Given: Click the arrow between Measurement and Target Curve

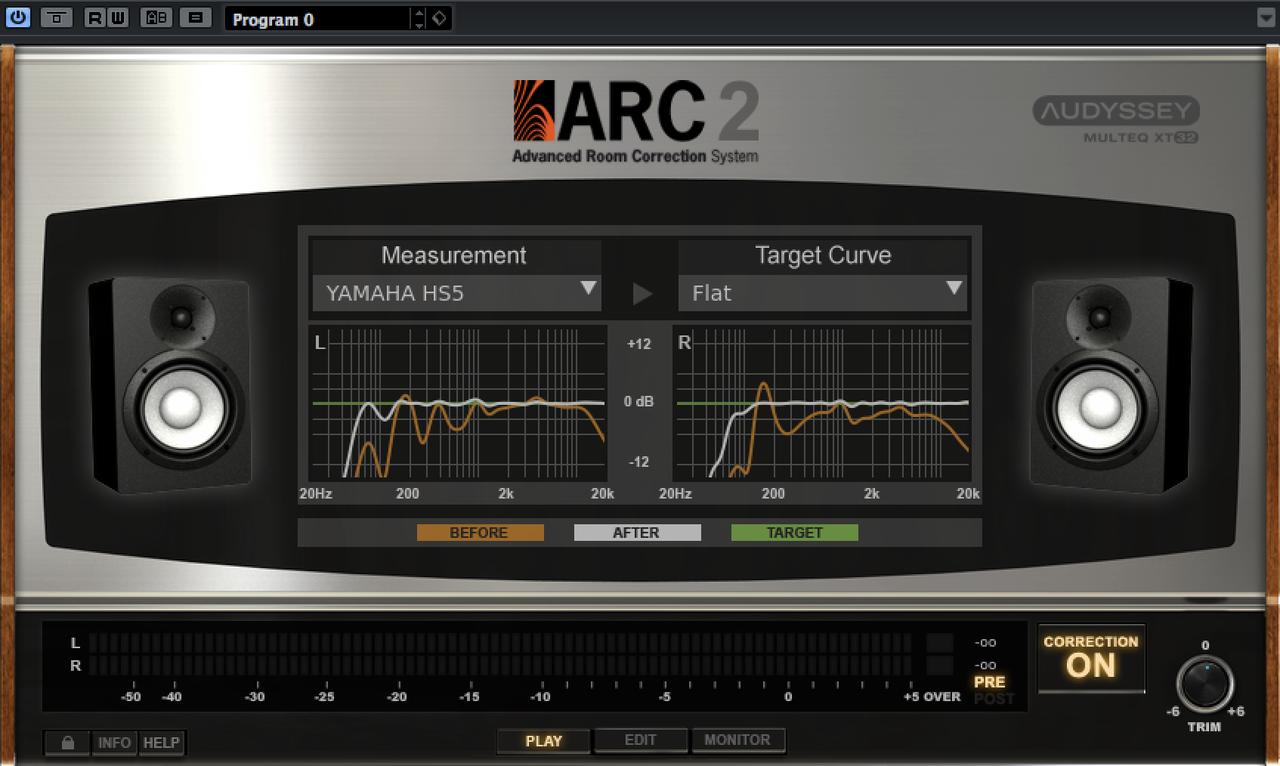Looking at the screenshot, I should pos(642,294).
